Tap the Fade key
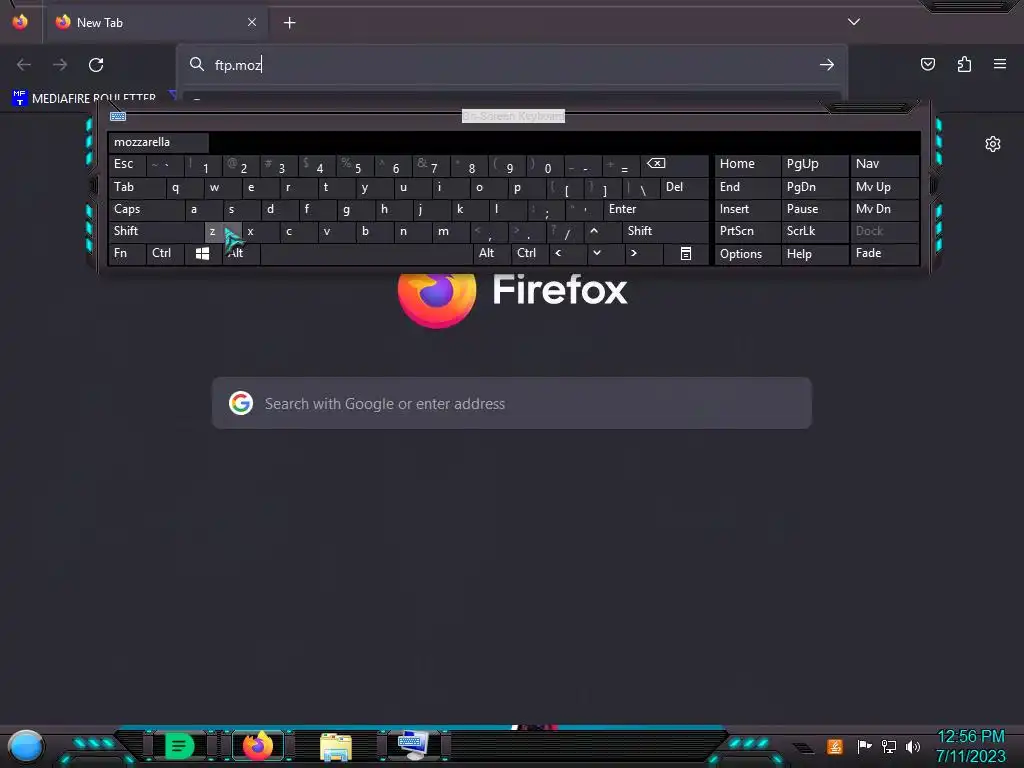1024x768 pixels. point(884,253)
